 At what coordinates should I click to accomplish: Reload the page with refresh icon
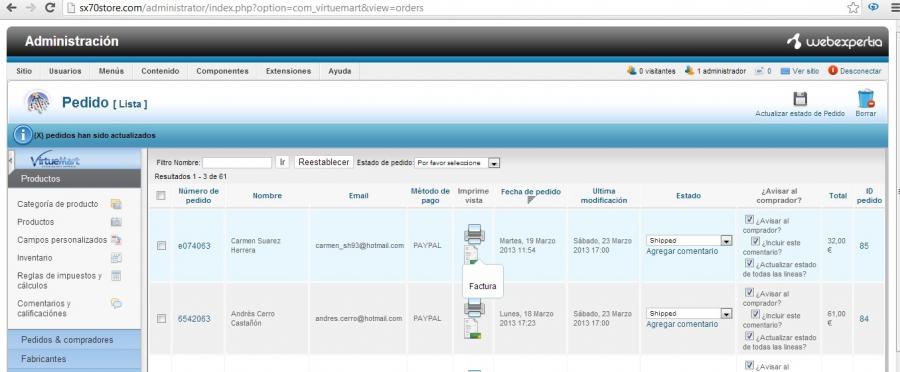point(50,7)
